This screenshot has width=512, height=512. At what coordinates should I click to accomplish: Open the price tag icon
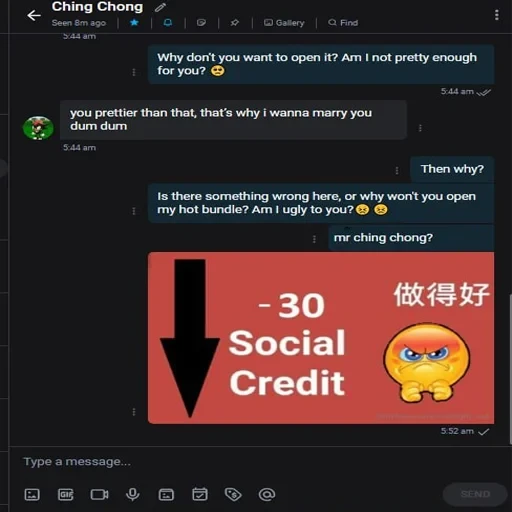(x=233, y=494)
